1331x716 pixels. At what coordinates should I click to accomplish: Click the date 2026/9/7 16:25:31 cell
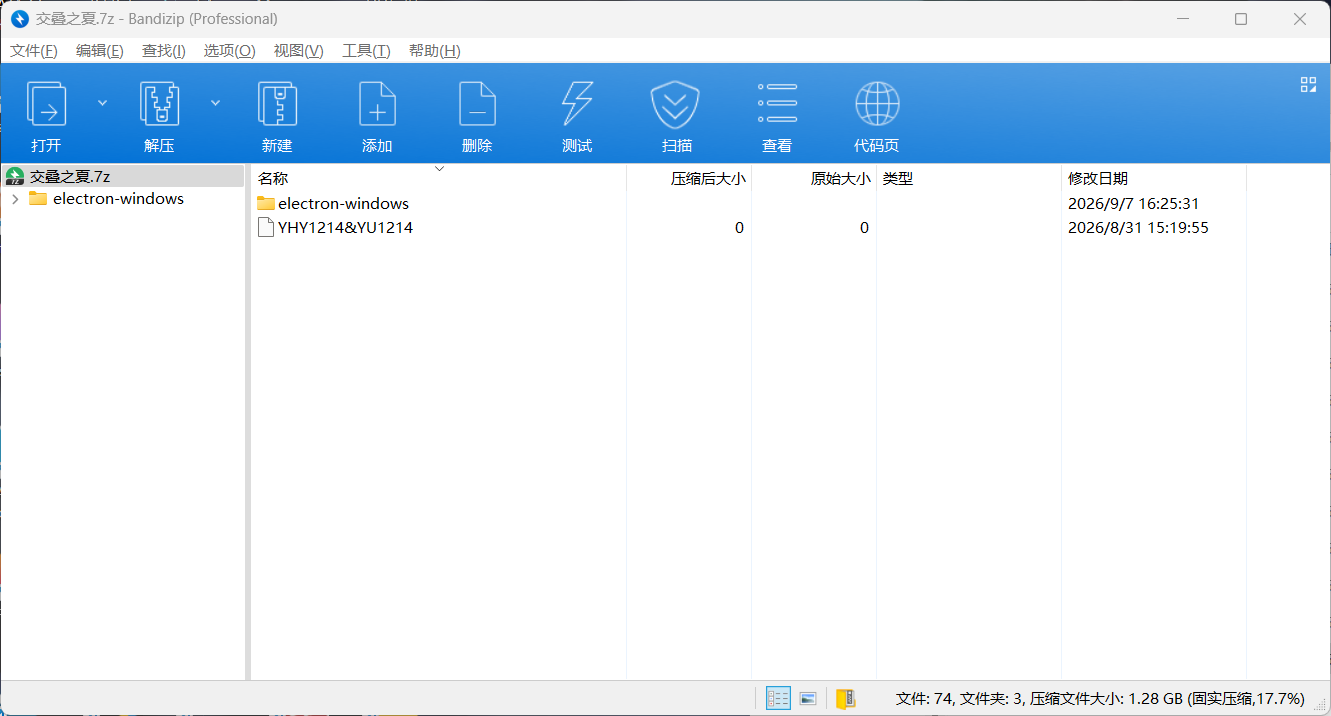tap(1133, 203)
